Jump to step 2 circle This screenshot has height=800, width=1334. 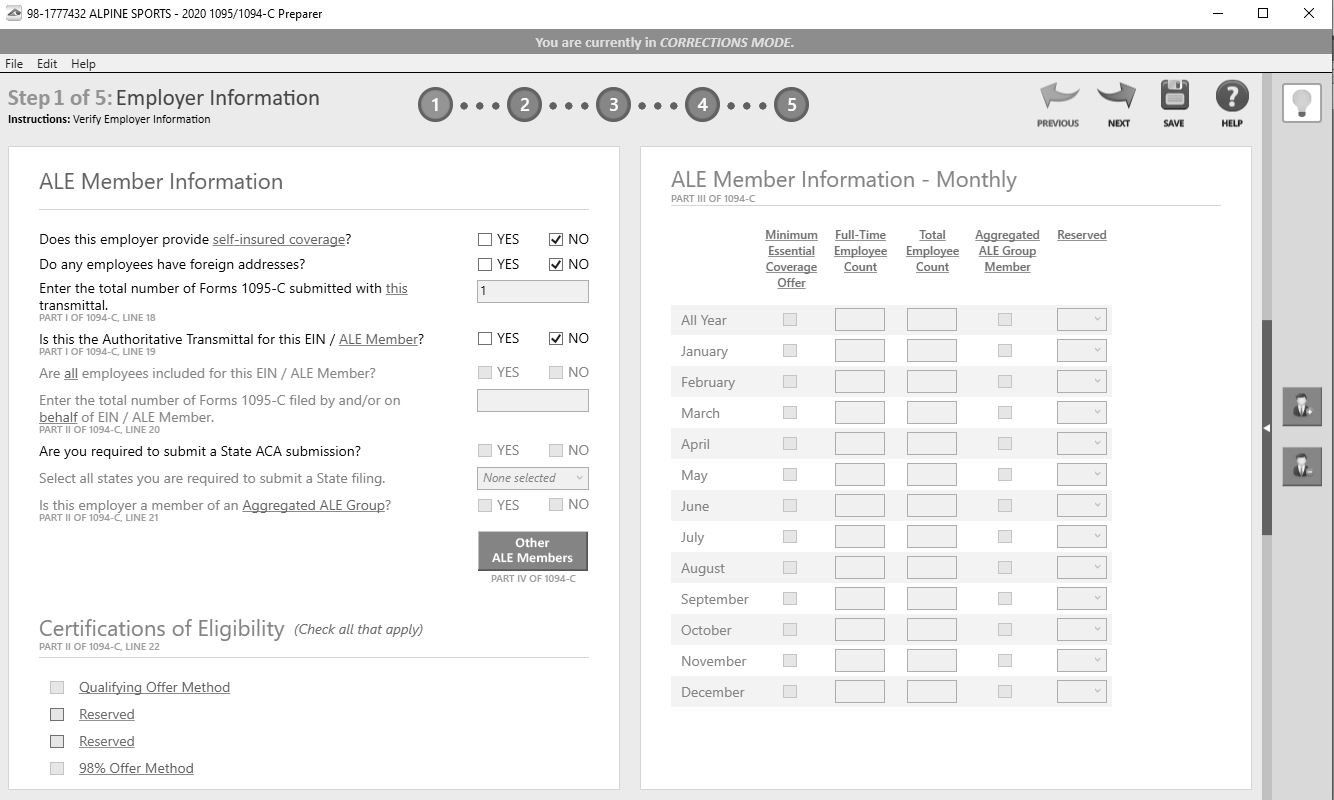click(524, 104)
